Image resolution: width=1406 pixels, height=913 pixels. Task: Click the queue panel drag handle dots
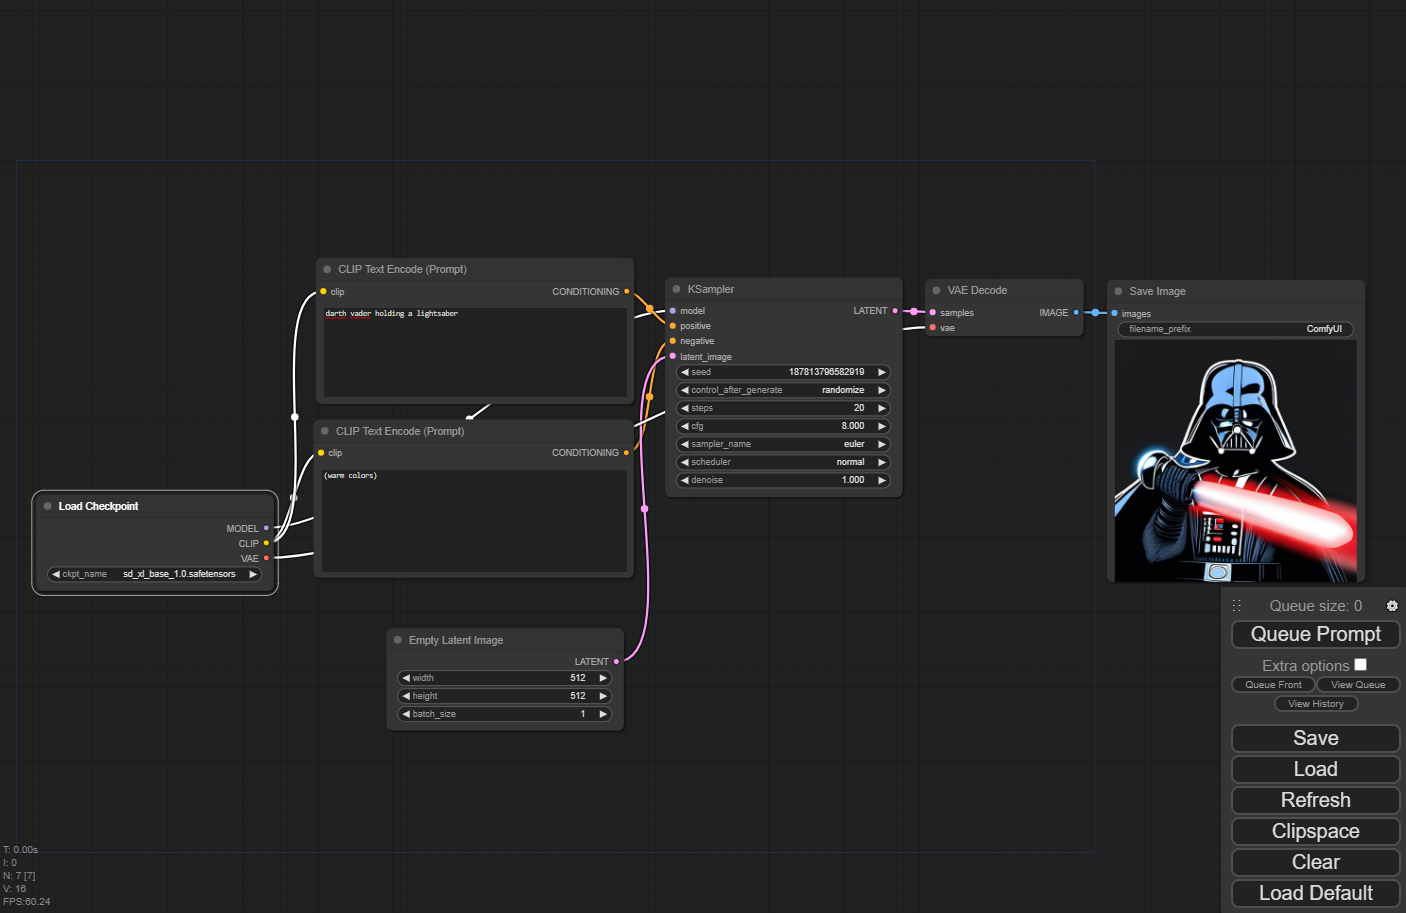tap(1237, 606)
